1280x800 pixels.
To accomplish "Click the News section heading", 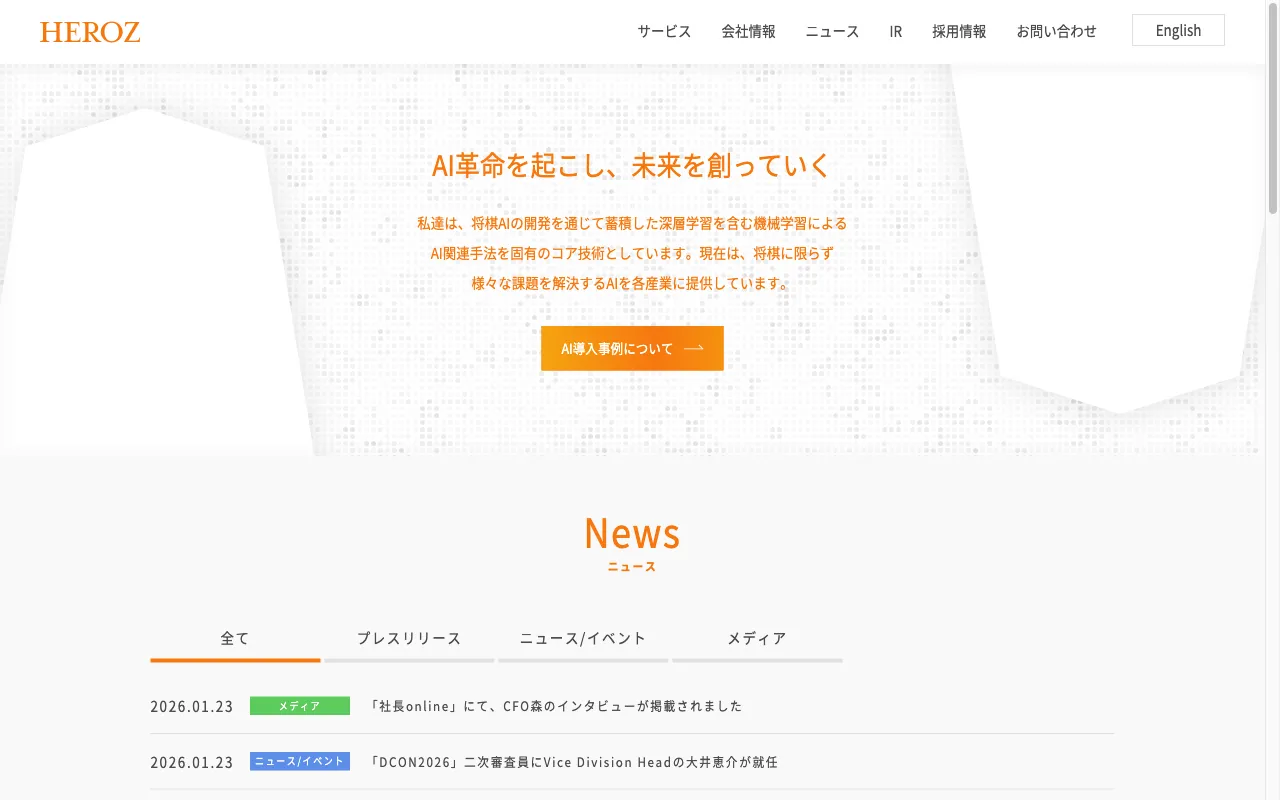I will (x=632, y=534).
